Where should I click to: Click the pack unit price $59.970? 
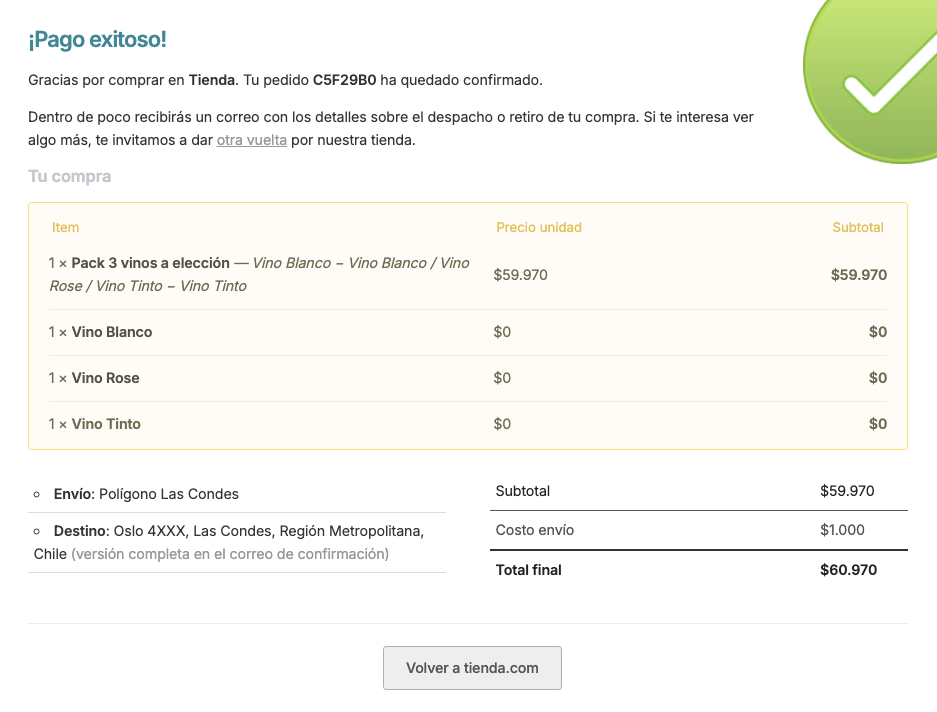click(x=520, y=275)
